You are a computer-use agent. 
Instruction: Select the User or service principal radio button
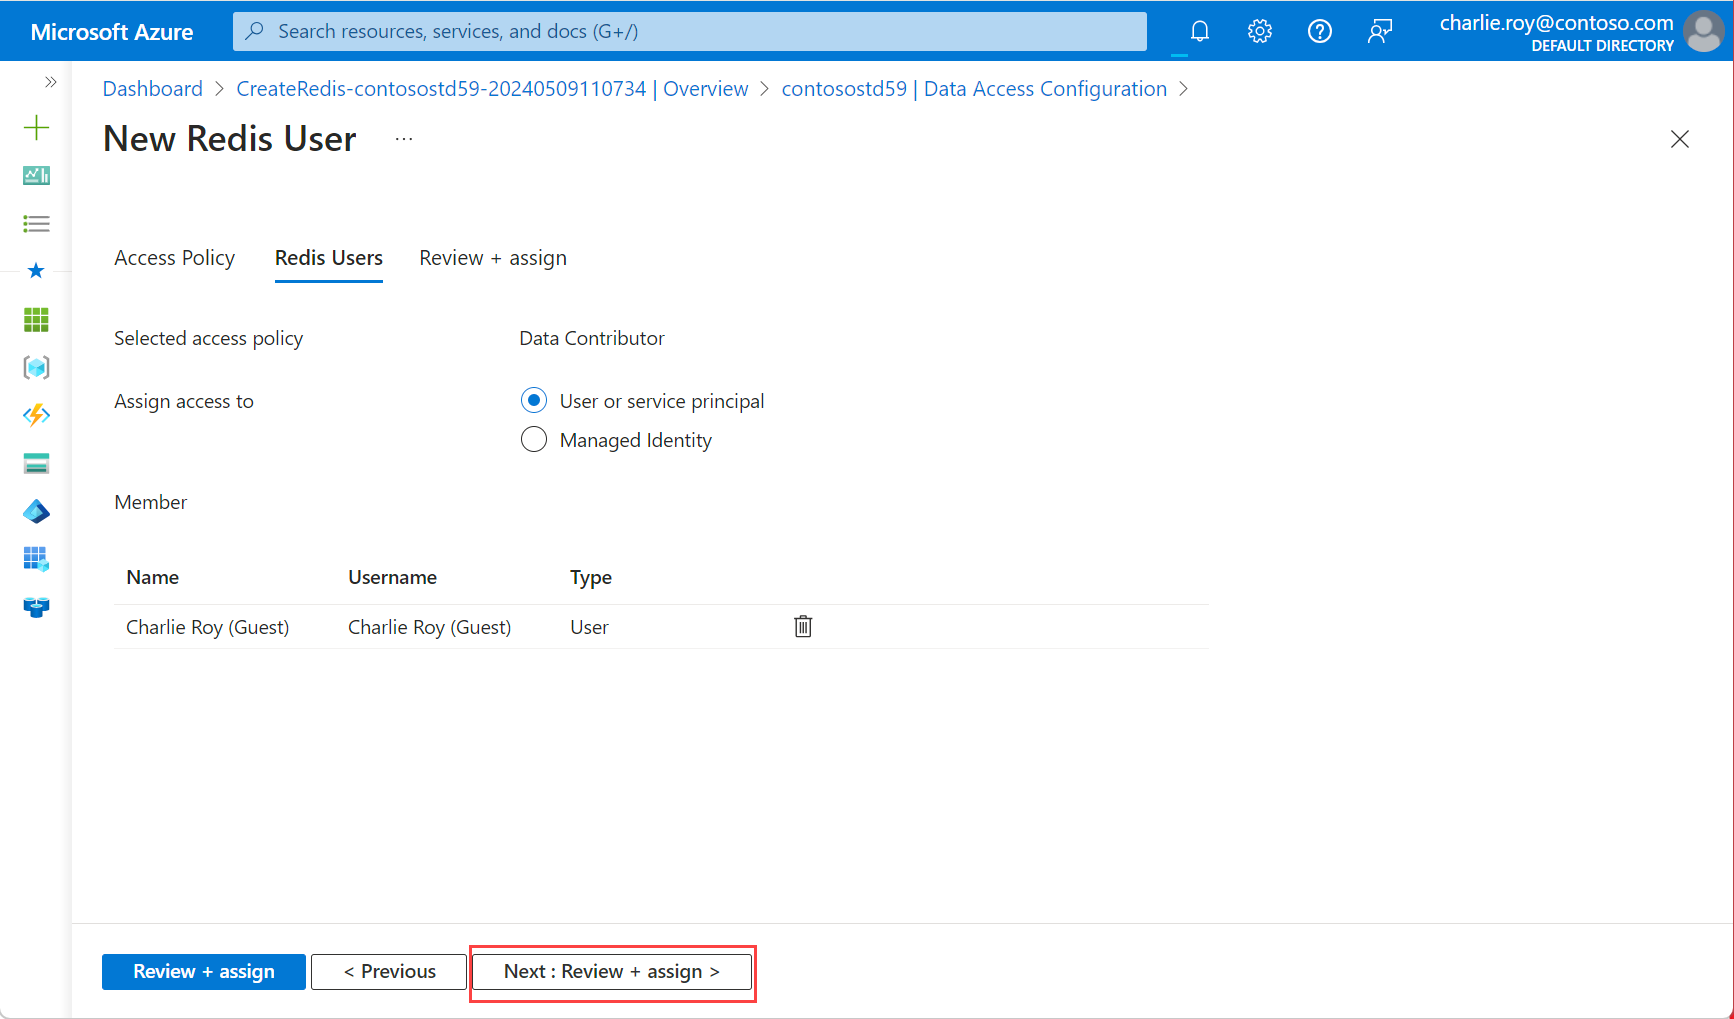pos(534,399)
